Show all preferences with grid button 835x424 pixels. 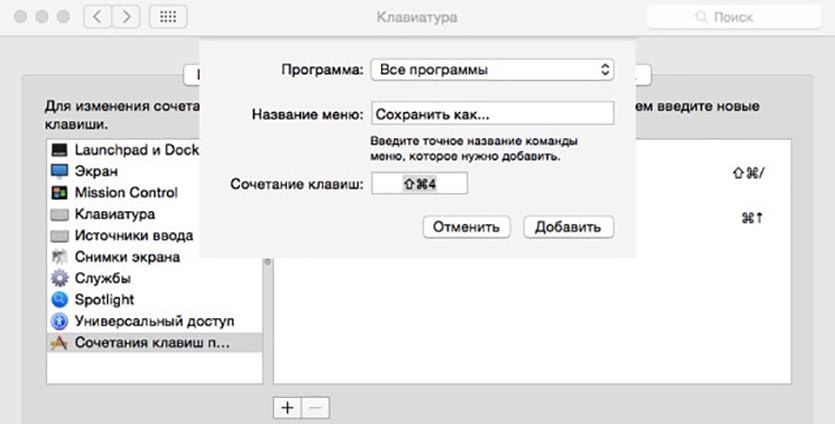pyautogui.click(x=169, y=17)
